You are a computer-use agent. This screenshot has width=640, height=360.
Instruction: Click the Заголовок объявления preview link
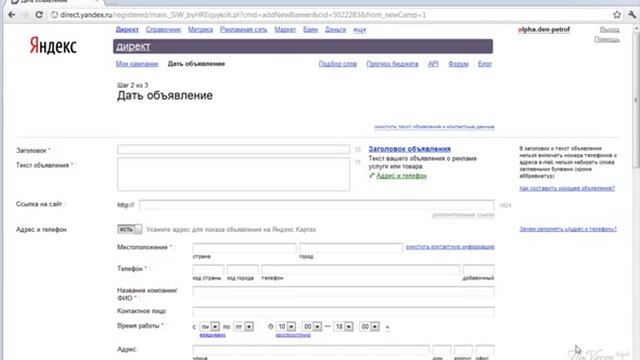point(409,149)
